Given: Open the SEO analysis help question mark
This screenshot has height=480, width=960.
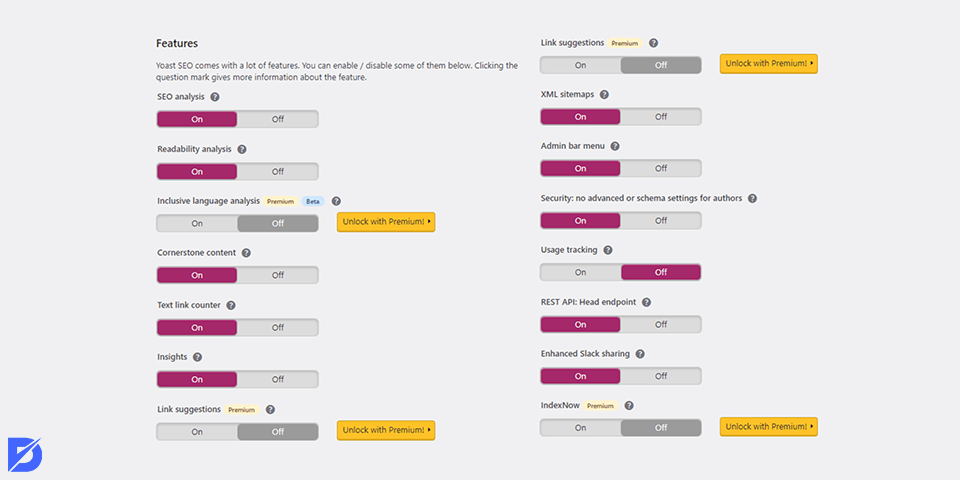Looking at the screenshot, I should (215, 97).
